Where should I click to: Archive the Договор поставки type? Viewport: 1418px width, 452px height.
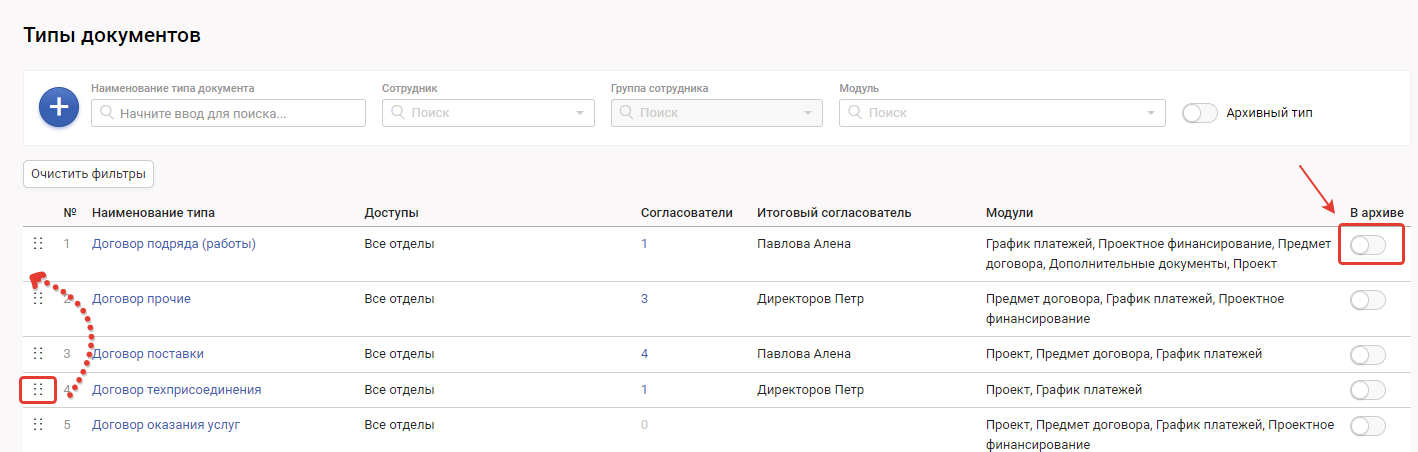(x=1367, y=354)
